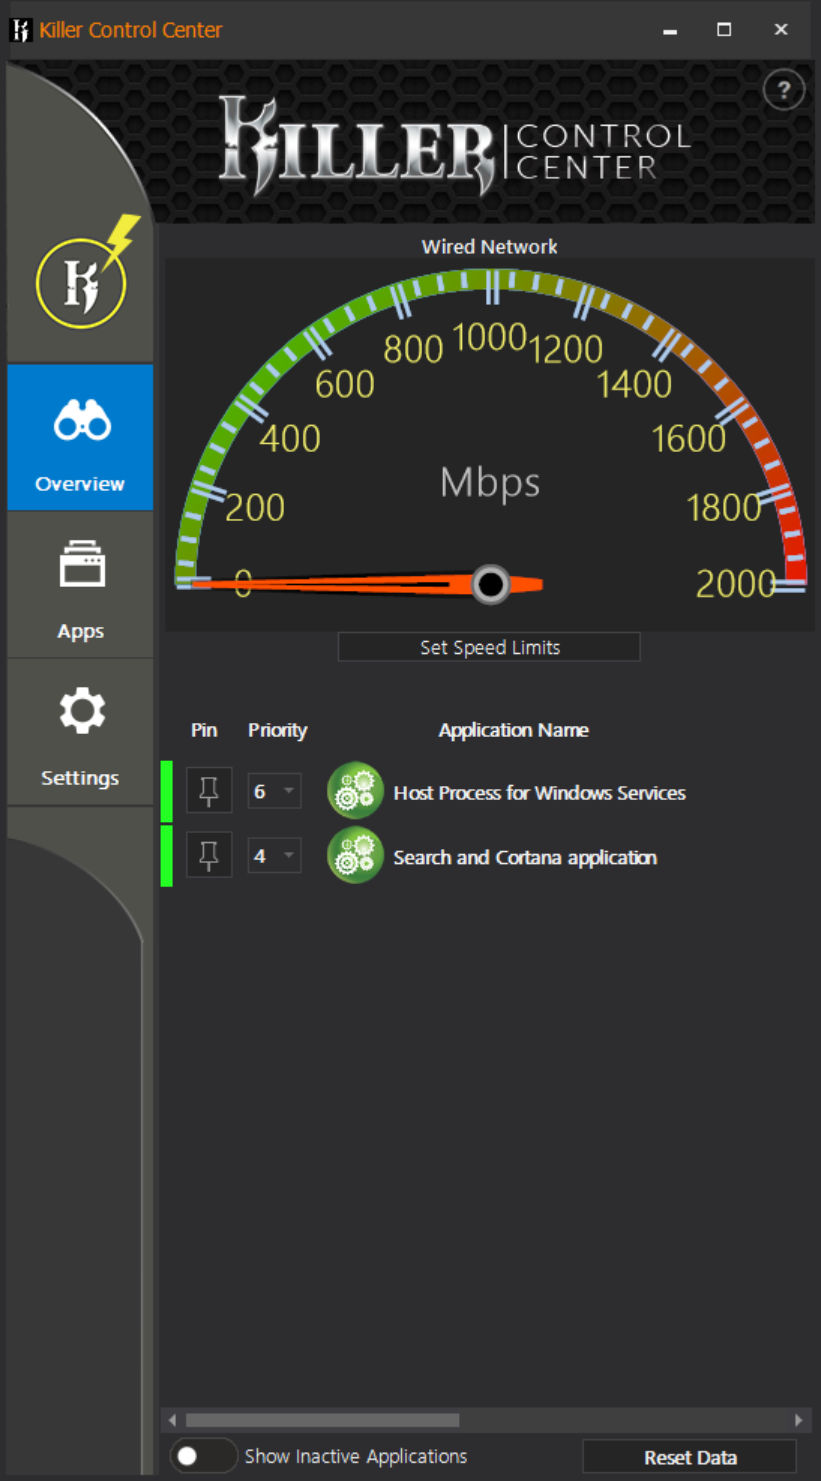The image size is (821, 1481).
Task: Close the Killer Control Center window
Action: 781,30
